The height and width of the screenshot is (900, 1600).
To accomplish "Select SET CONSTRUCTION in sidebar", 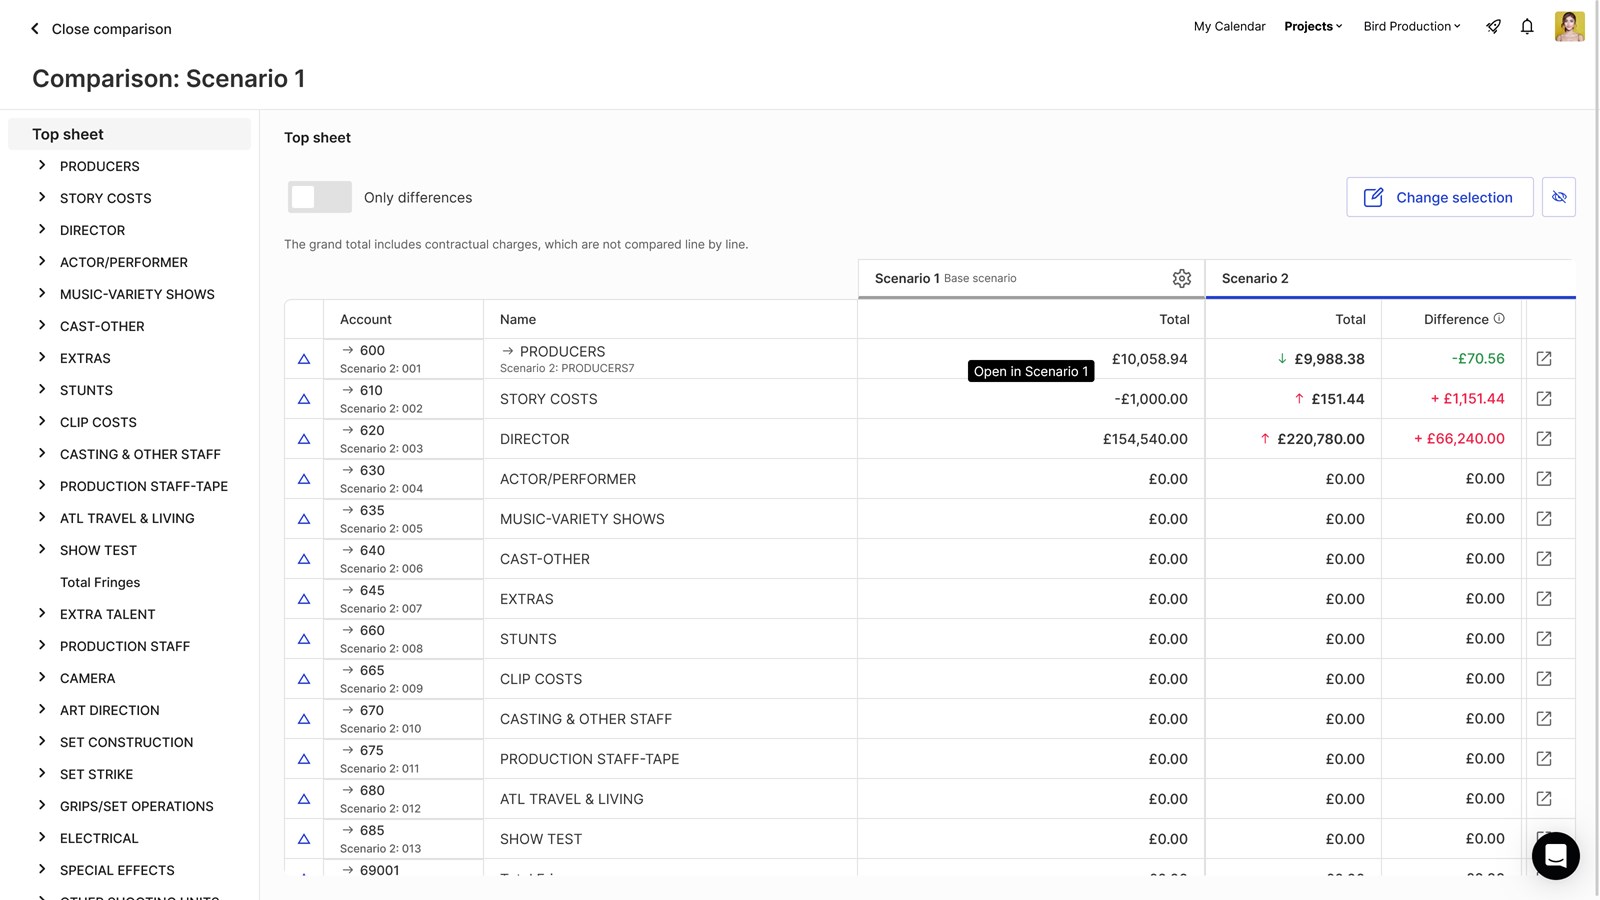I will pyautogui.click(x=126, y=742).
